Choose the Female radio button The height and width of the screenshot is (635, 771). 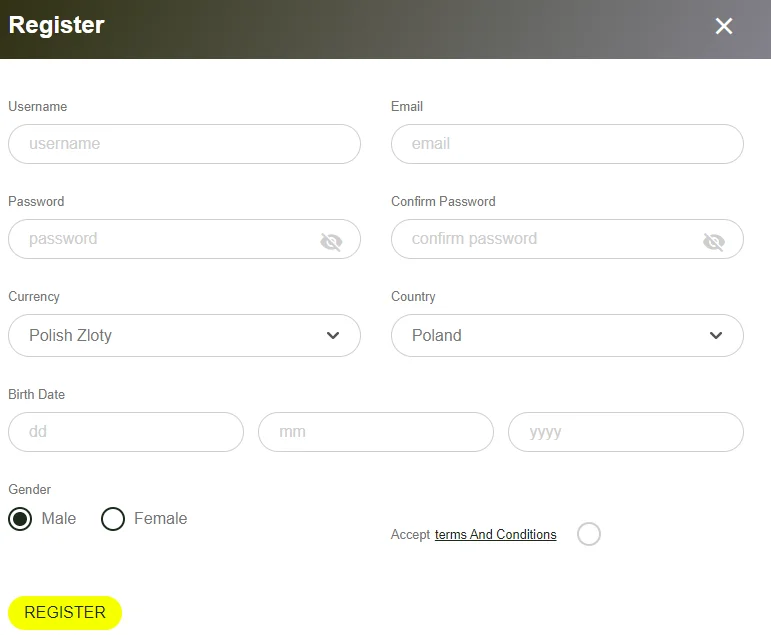coord(113,519)
